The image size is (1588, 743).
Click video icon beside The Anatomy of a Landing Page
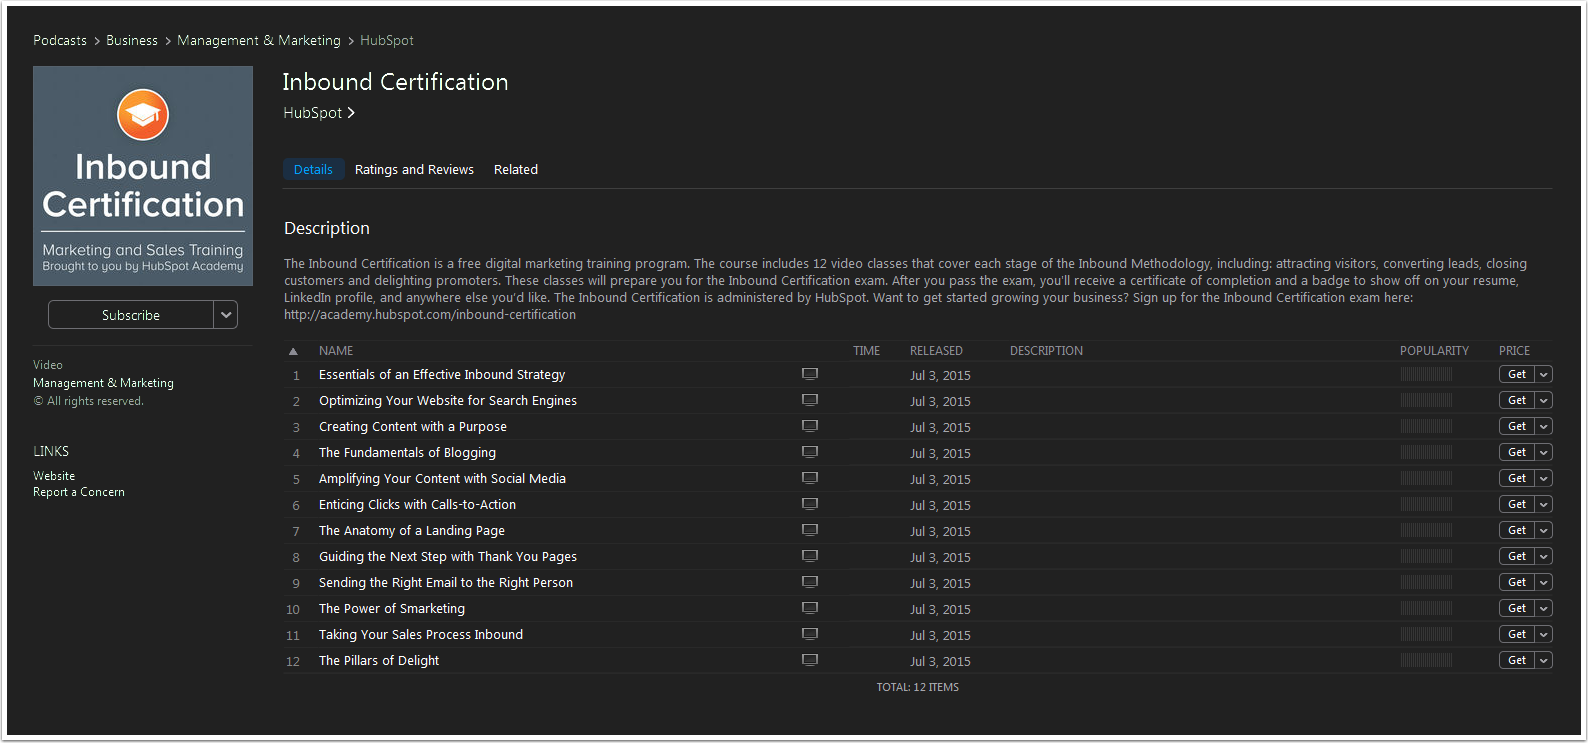pos(810,530)
